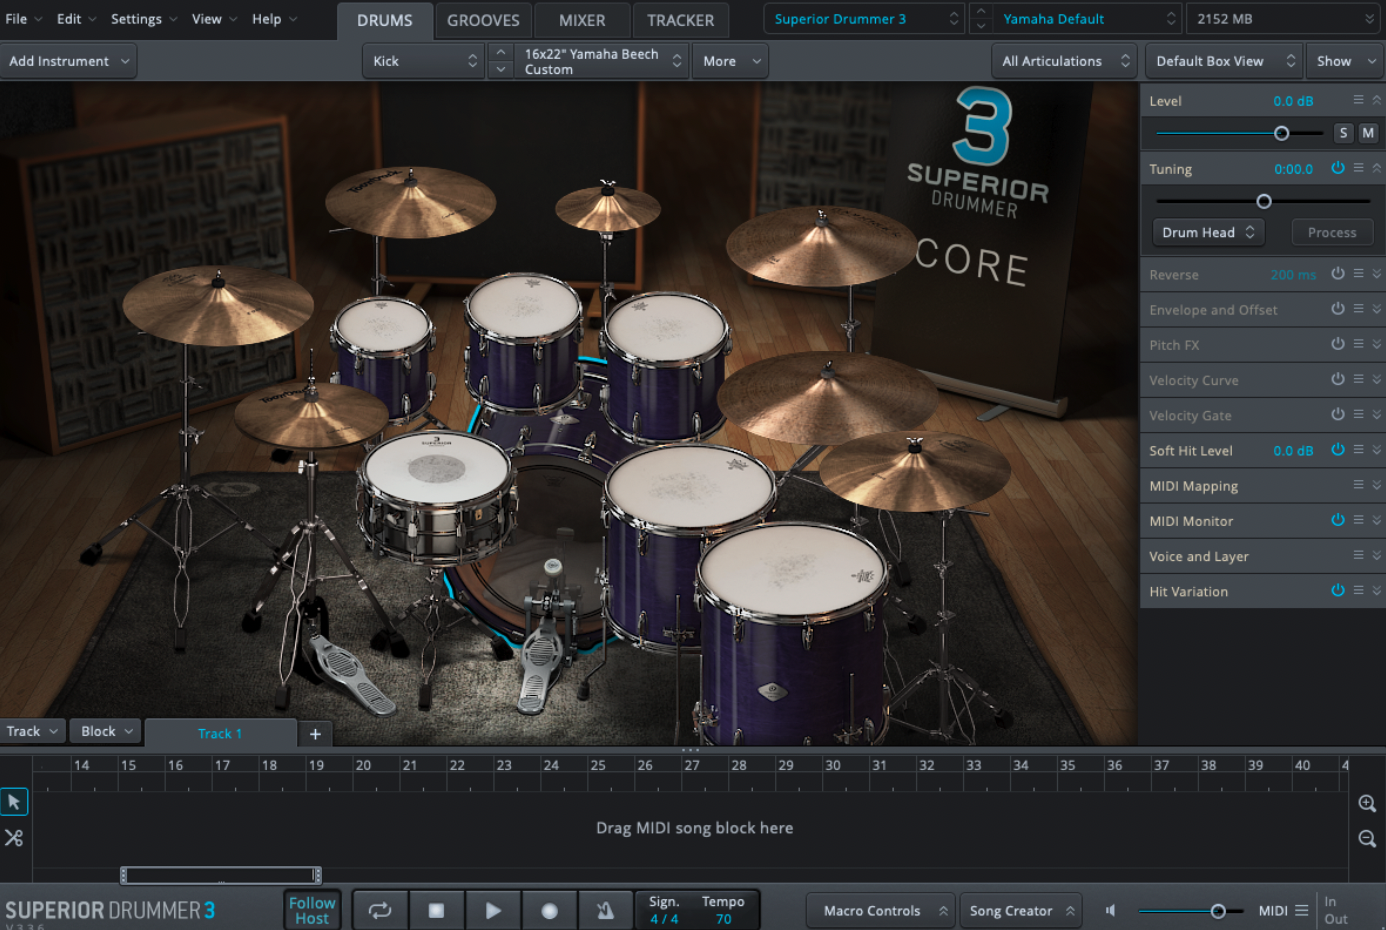Toggle the Tuning power button
The image size is (1386, 930).
1337,168
